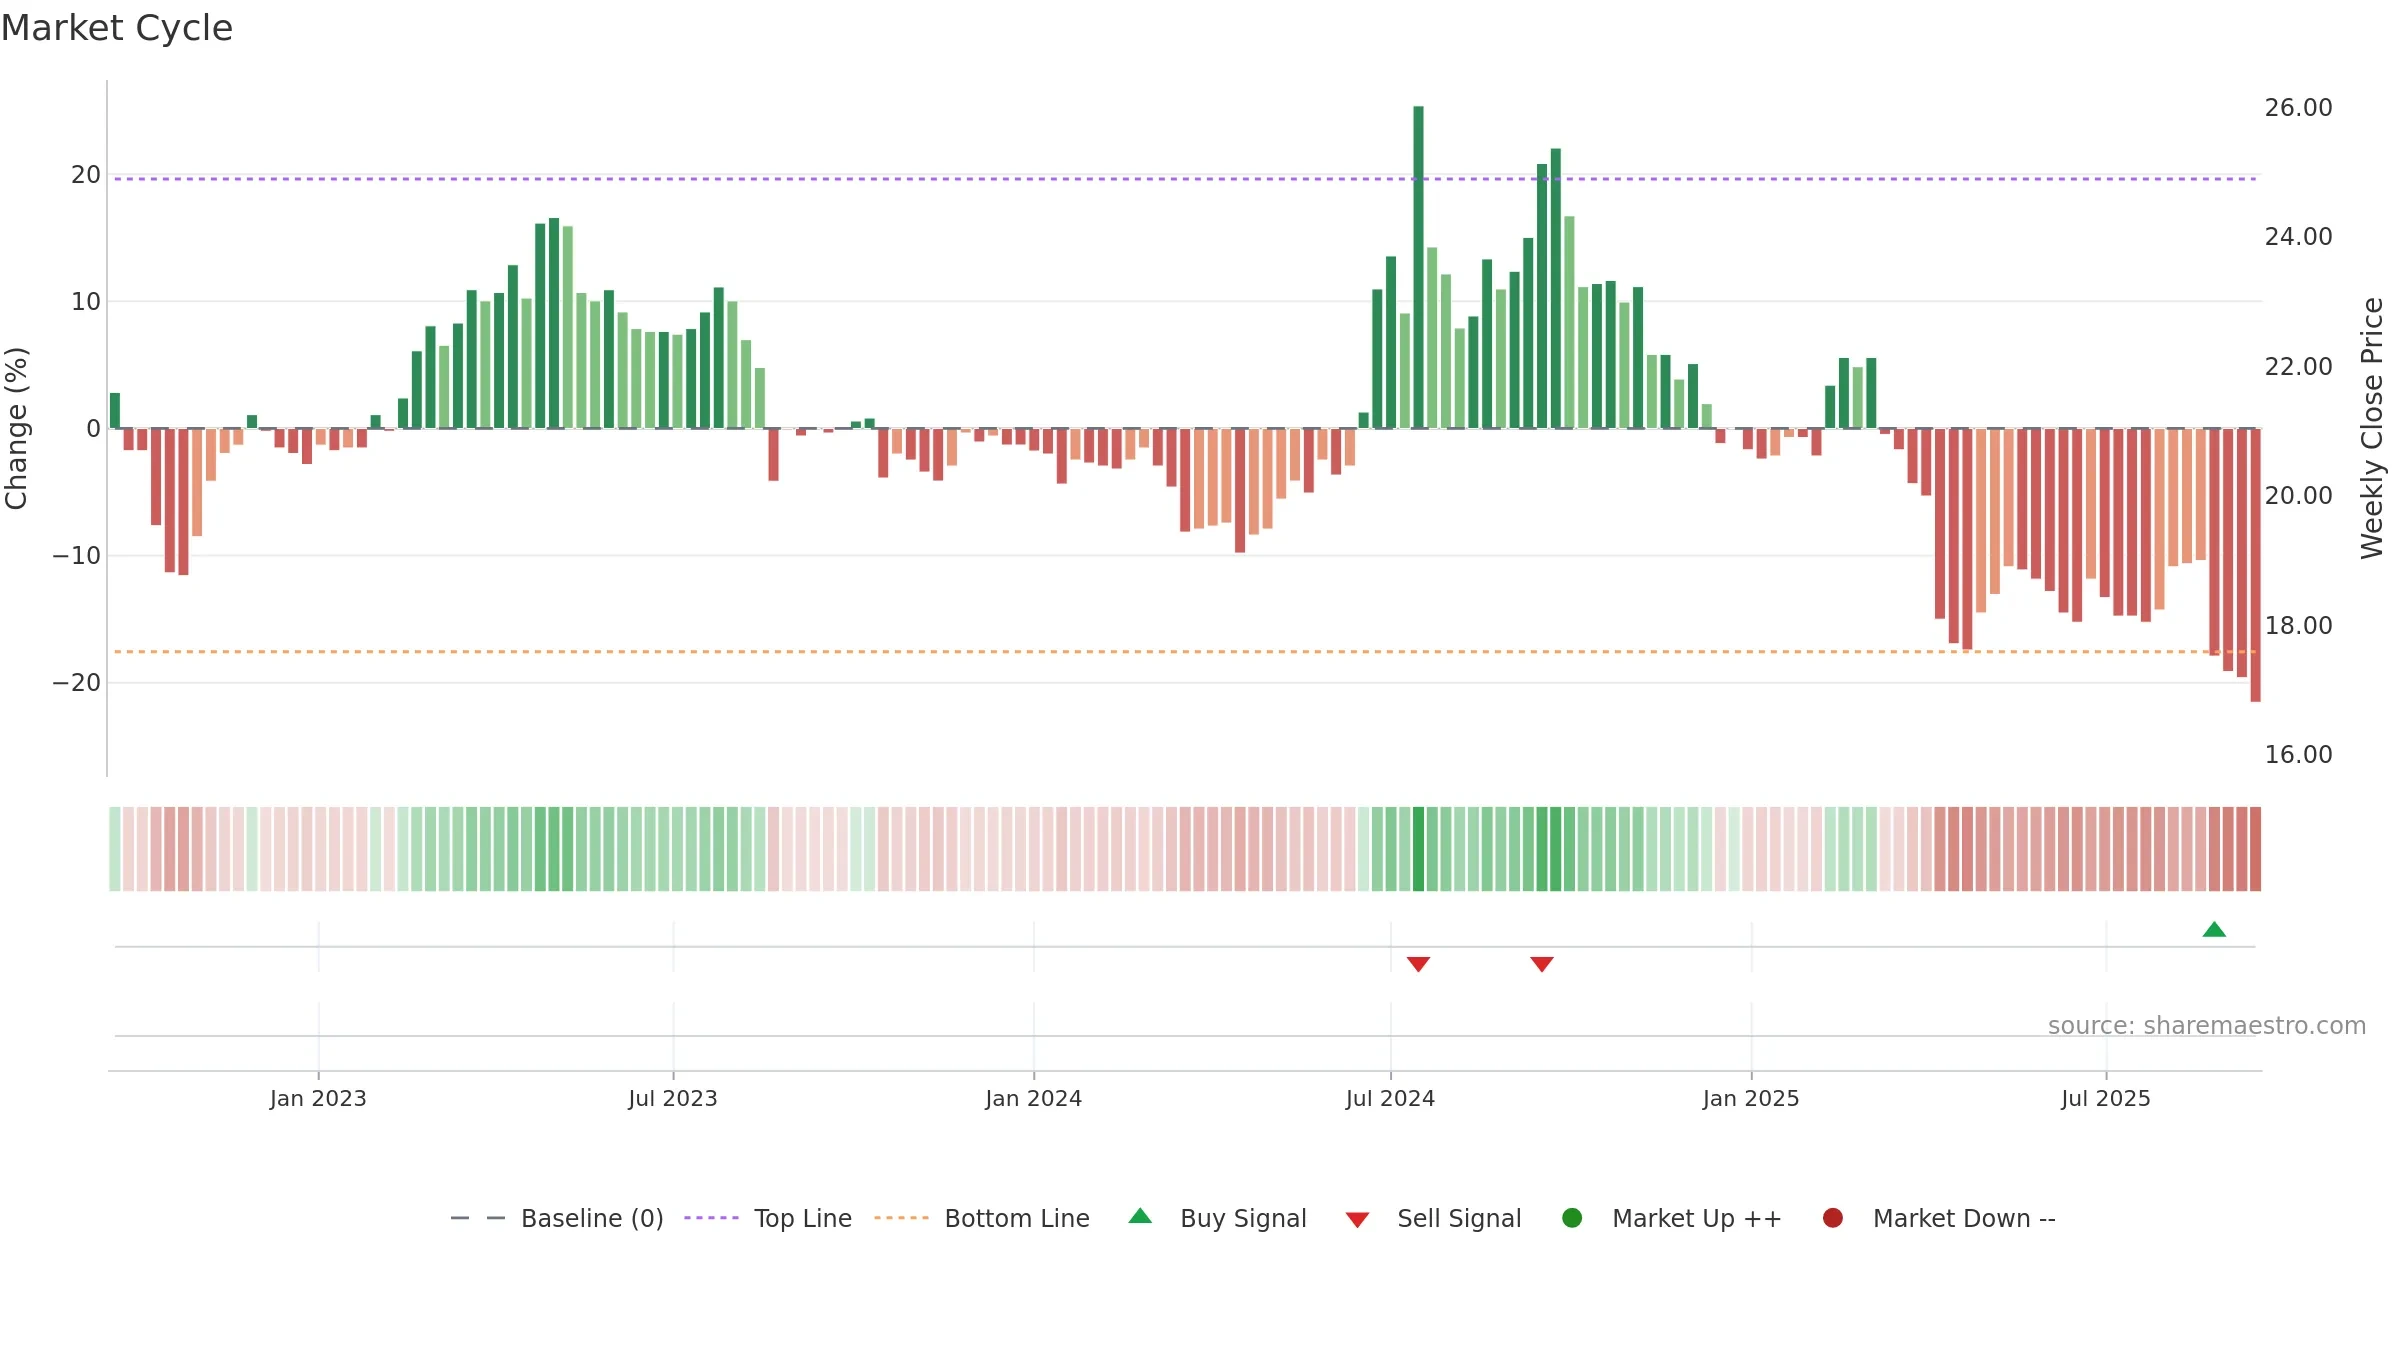2400x1350 pixels.
Task: Toggle the Top Line legend item
Action: point(768,1218)
